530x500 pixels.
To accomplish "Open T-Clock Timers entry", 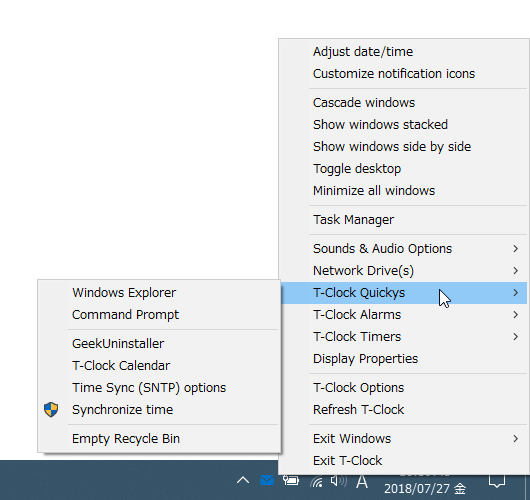I will pos(404,337).
